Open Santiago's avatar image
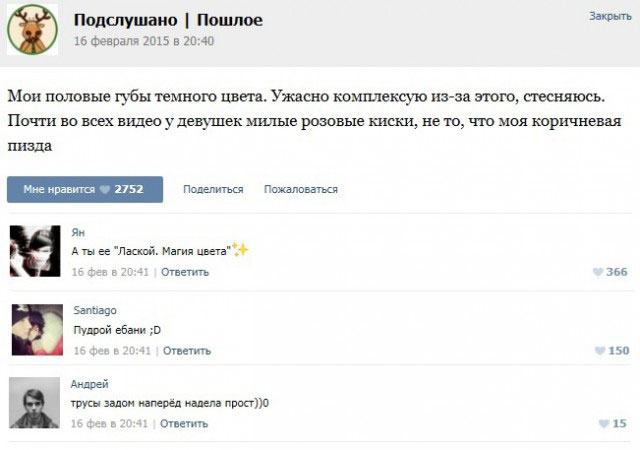This screenshot has height=450, width=640. click(35, 330)
